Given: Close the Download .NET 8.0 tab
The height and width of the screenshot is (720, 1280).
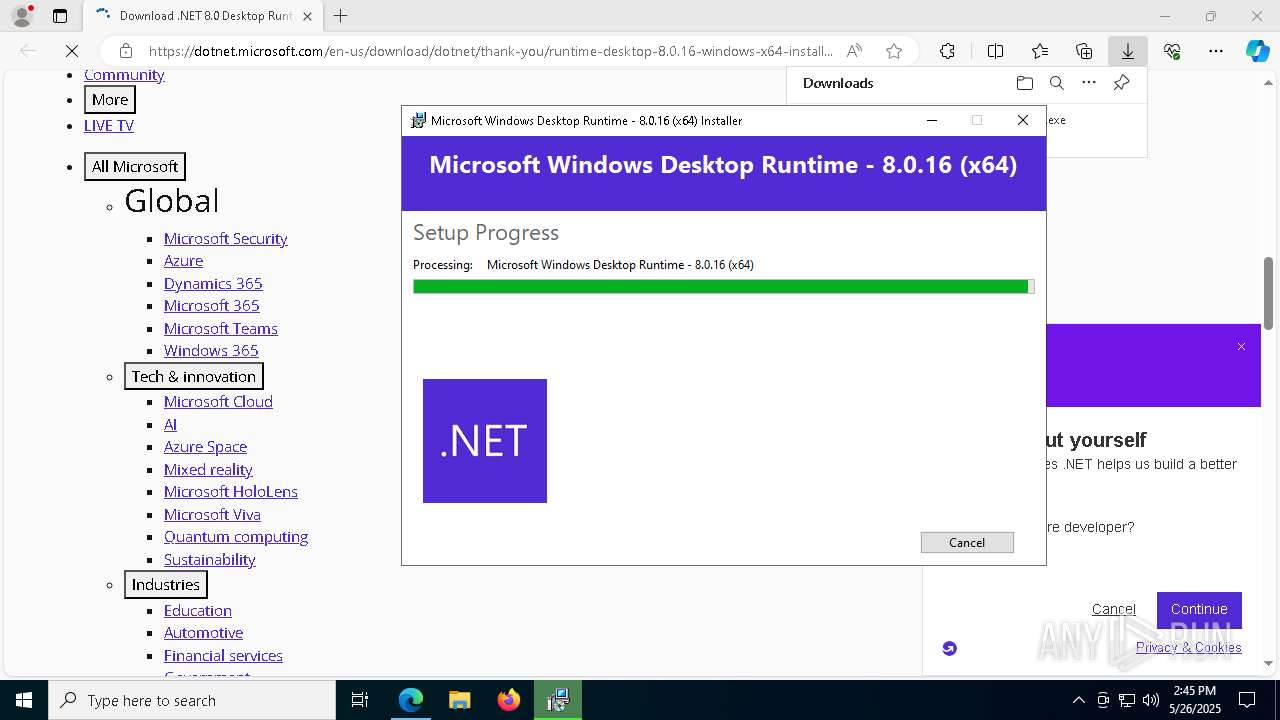Looking at the screenshot, I should tap(307, 16).
